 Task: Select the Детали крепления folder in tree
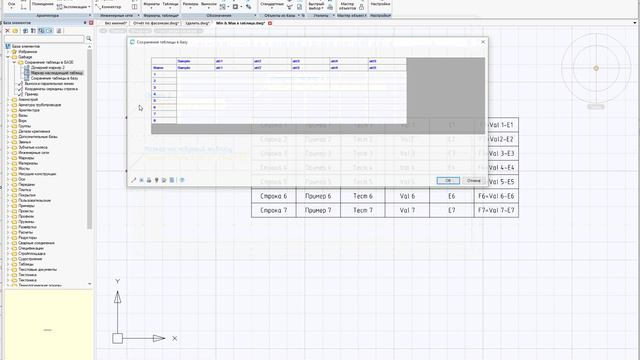tap(34, 131)
